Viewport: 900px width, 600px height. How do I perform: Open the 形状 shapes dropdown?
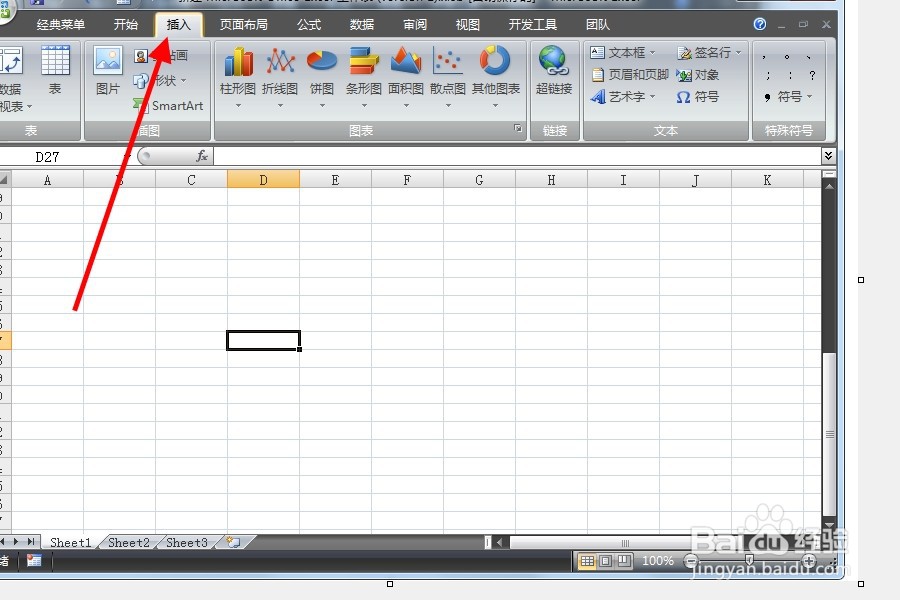[160, 80]
